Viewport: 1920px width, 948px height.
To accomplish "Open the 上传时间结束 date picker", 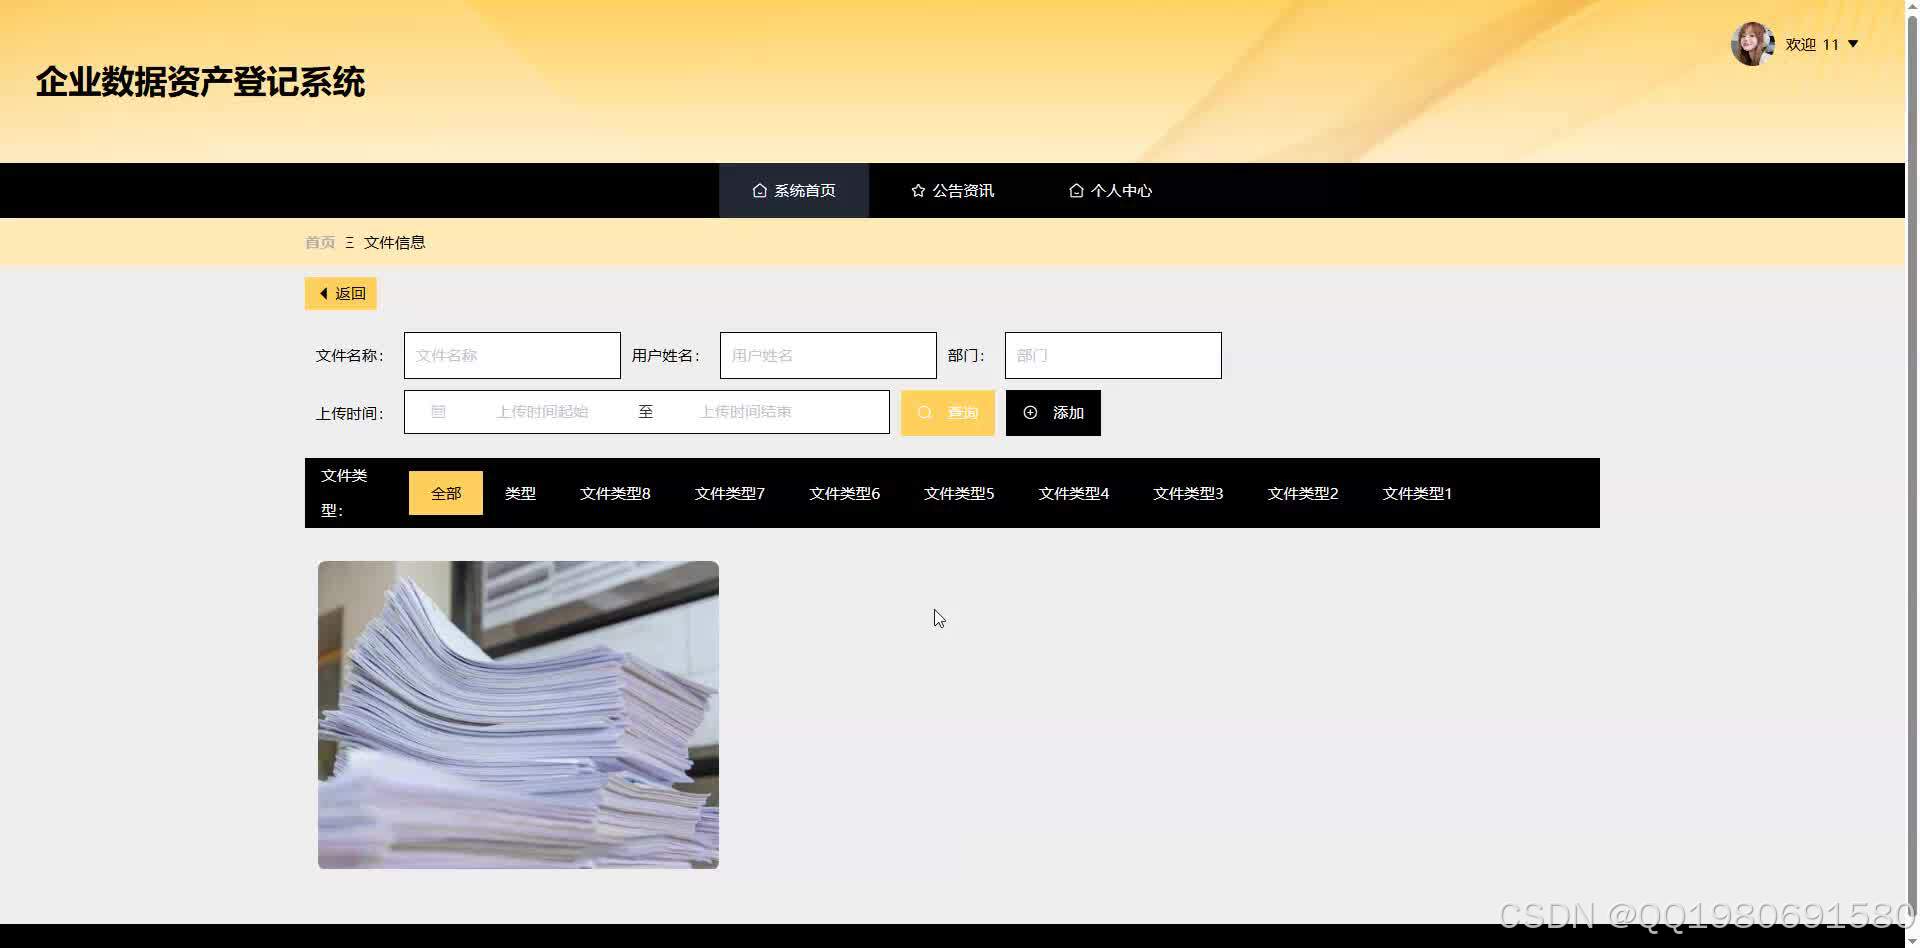I will [x=746, y=411].
